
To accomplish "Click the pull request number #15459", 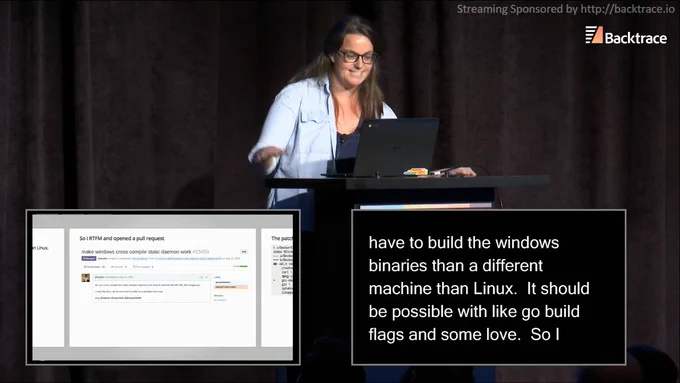I will pyautogui.click(x=200, y=252).
